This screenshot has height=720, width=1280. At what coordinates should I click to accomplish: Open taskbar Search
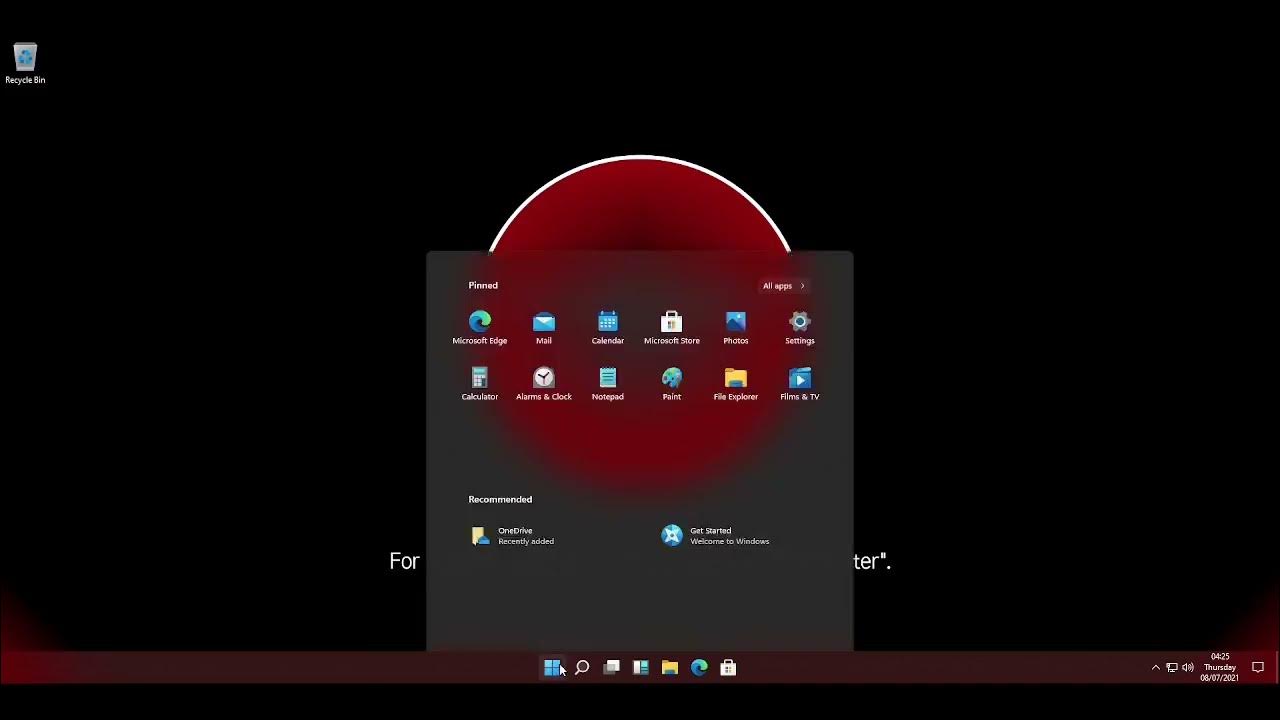point(582,668)
